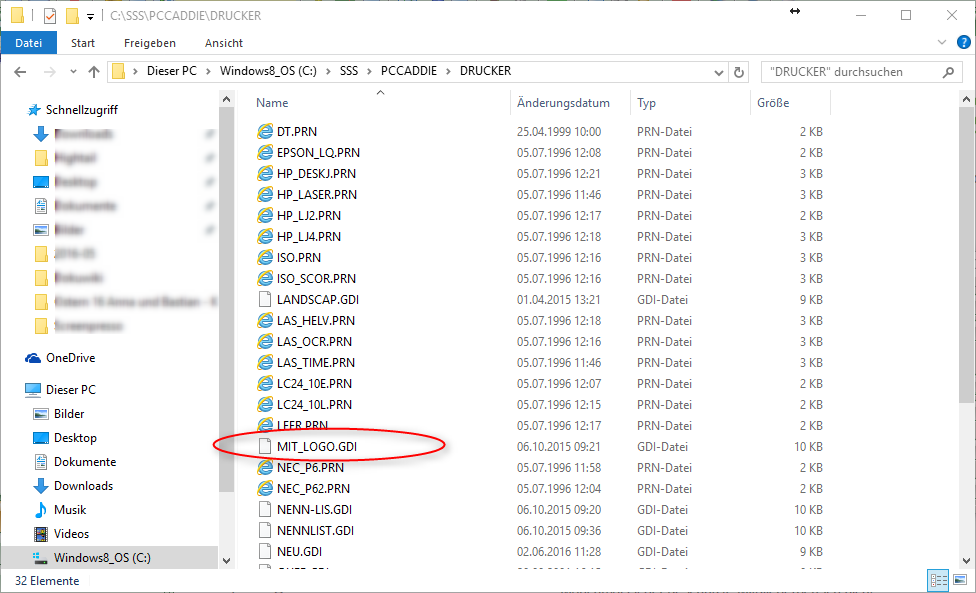Viewport: 976px width, 593px height.
Task: Select the LC24_10L.PRN file icon
Action: click(x=265, y=404)
